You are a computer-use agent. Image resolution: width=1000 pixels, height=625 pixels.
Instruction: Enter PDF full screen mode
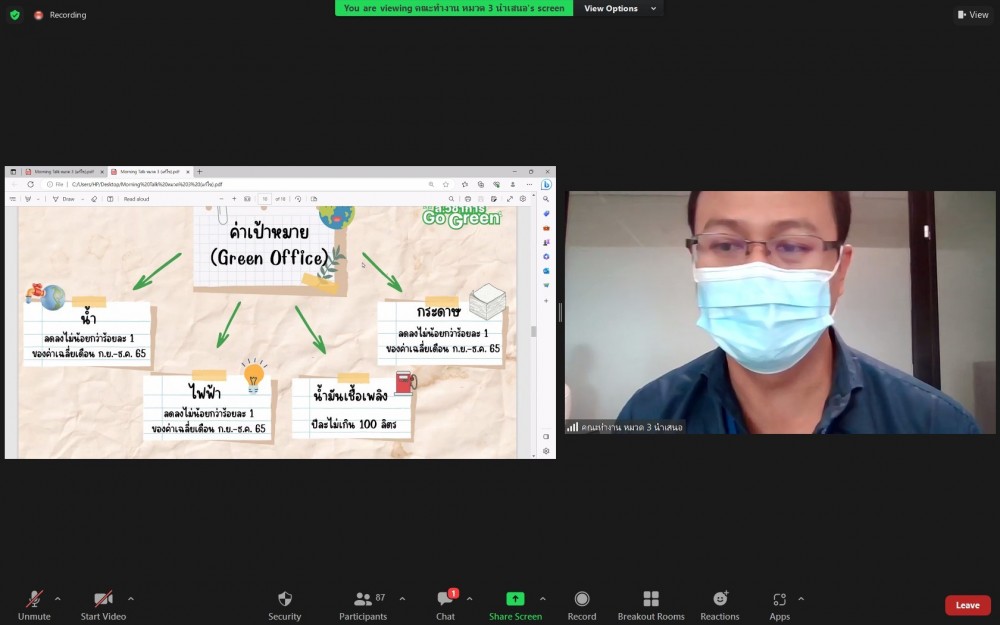pyautogui.click(x=510, y=199)
